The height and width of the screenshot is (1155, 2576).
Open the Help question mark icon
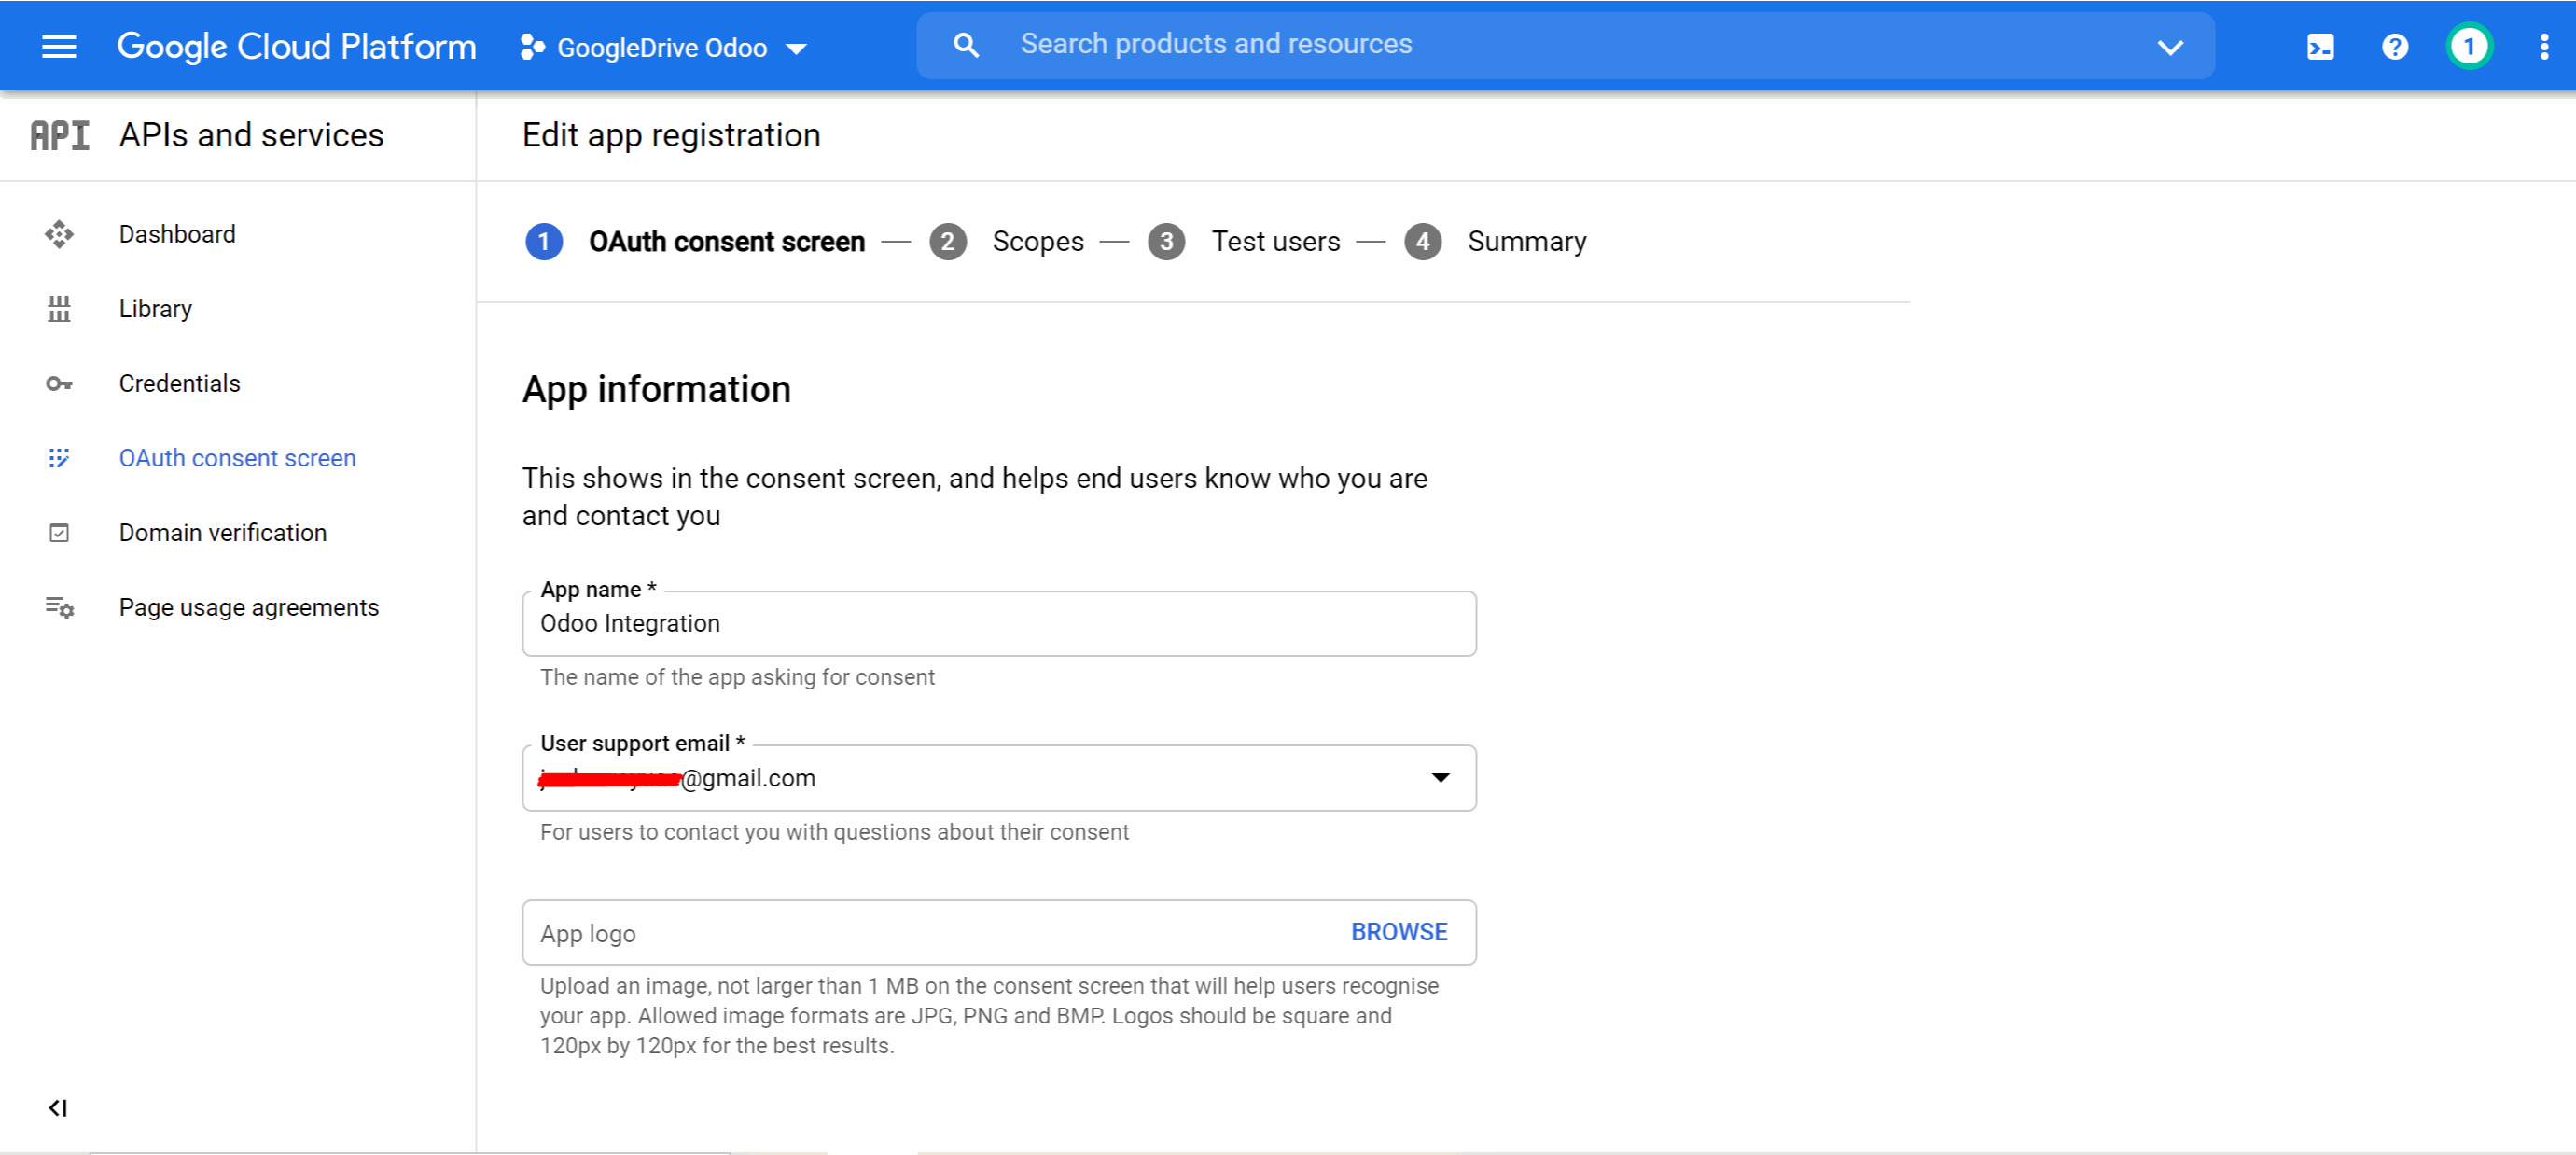(2395, 47)
